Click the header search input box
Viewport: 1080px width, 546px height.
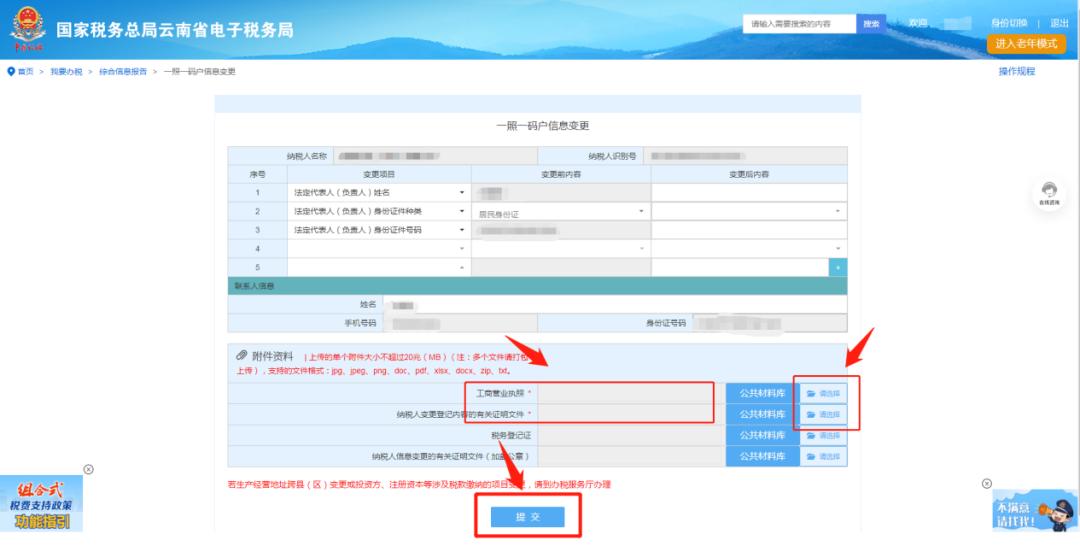coord(799,23)
